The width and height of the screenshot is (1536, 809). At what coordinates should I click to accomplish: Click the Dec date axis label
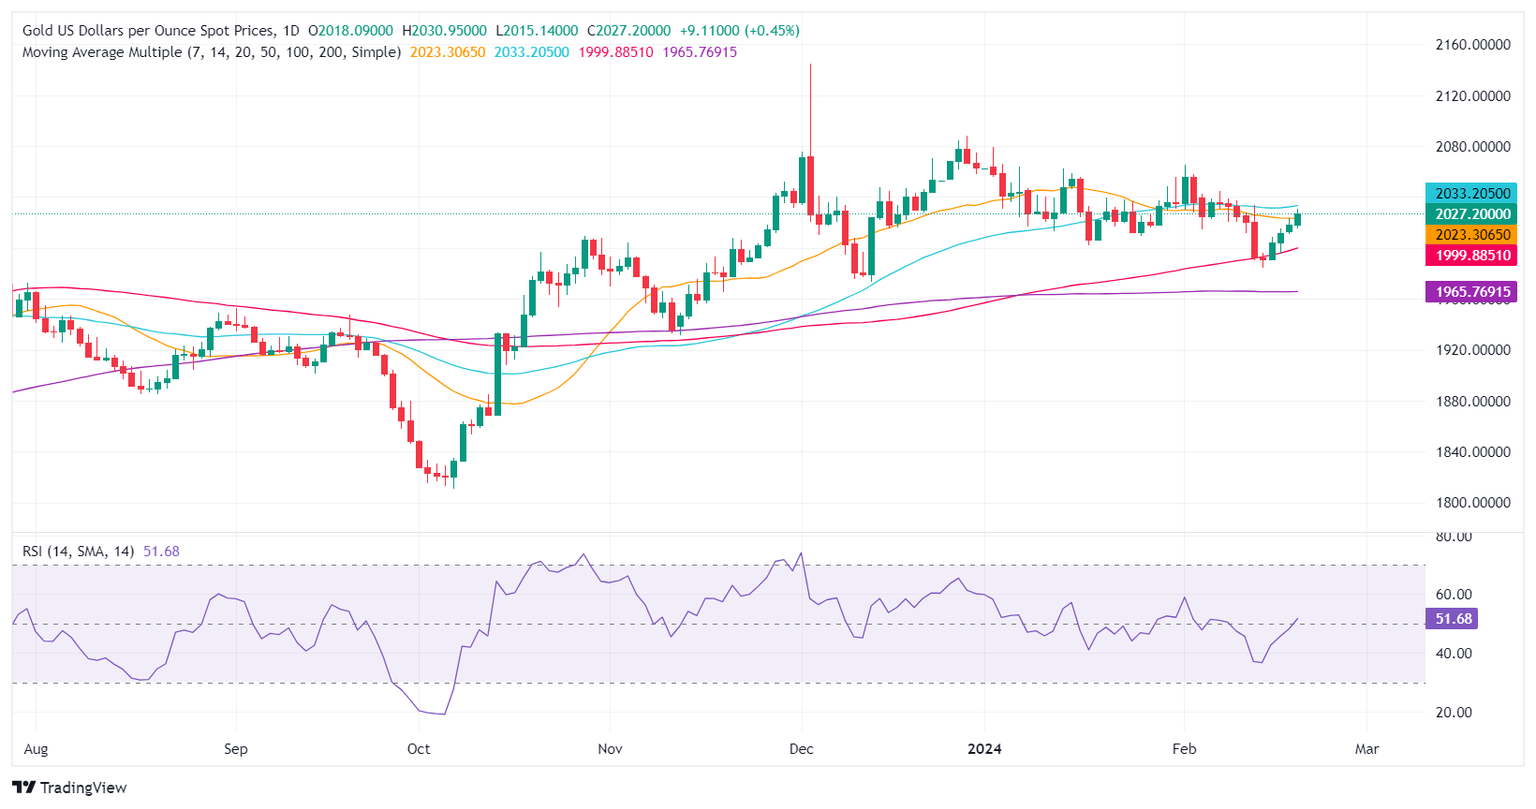[x=802, y=748]
